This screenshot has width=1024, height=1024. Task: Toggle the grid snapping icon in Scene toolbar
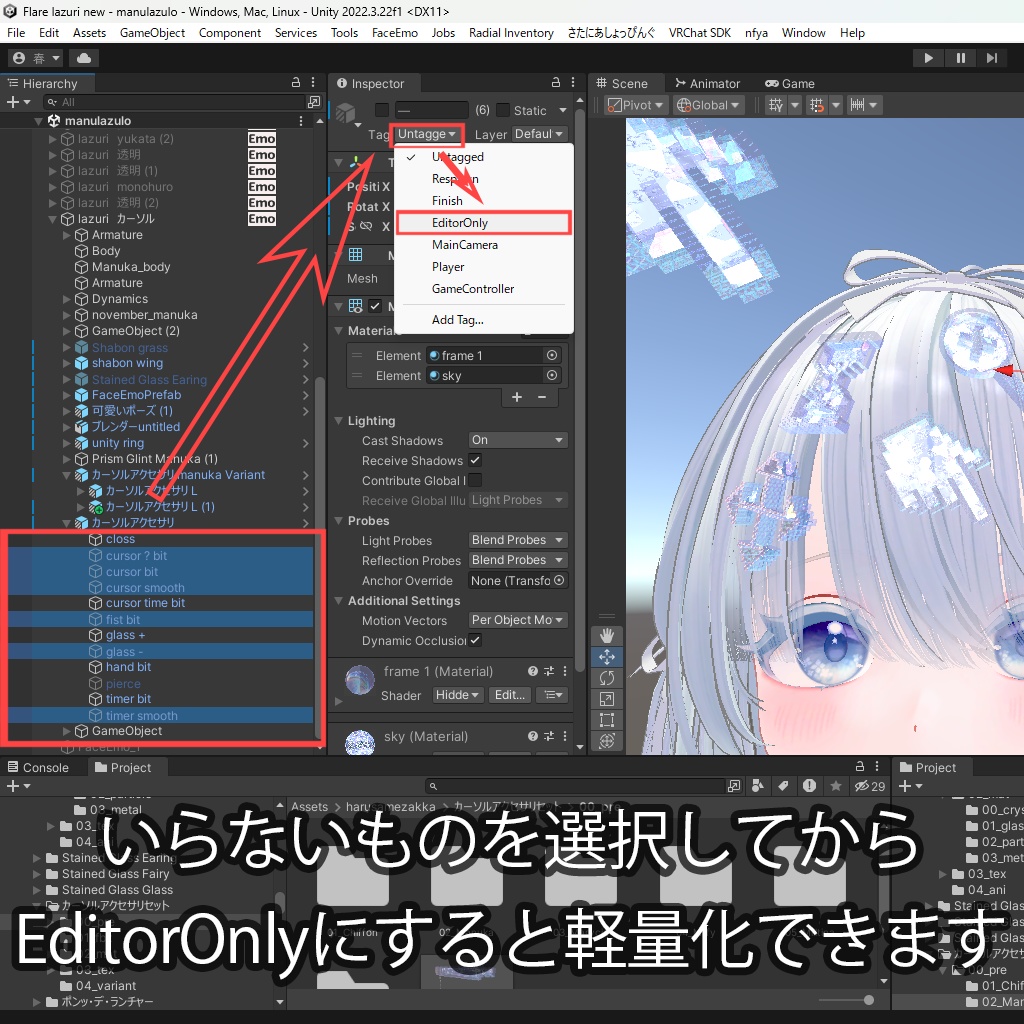coord(776,105)
